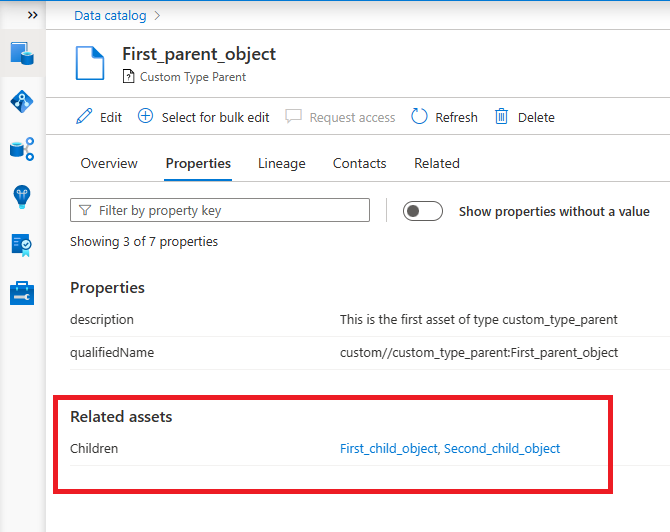Click the Edit pencil icon
This screenshot has height=532, width=670.
[x=85, y=117]
